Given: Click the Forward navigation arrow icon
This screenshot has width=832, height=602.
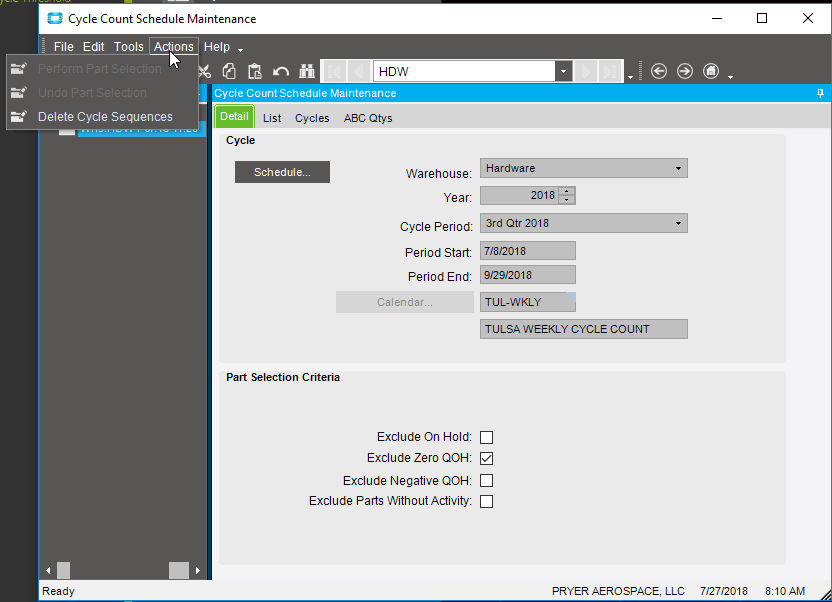Looking at the screenshot, I should (684, 71).
